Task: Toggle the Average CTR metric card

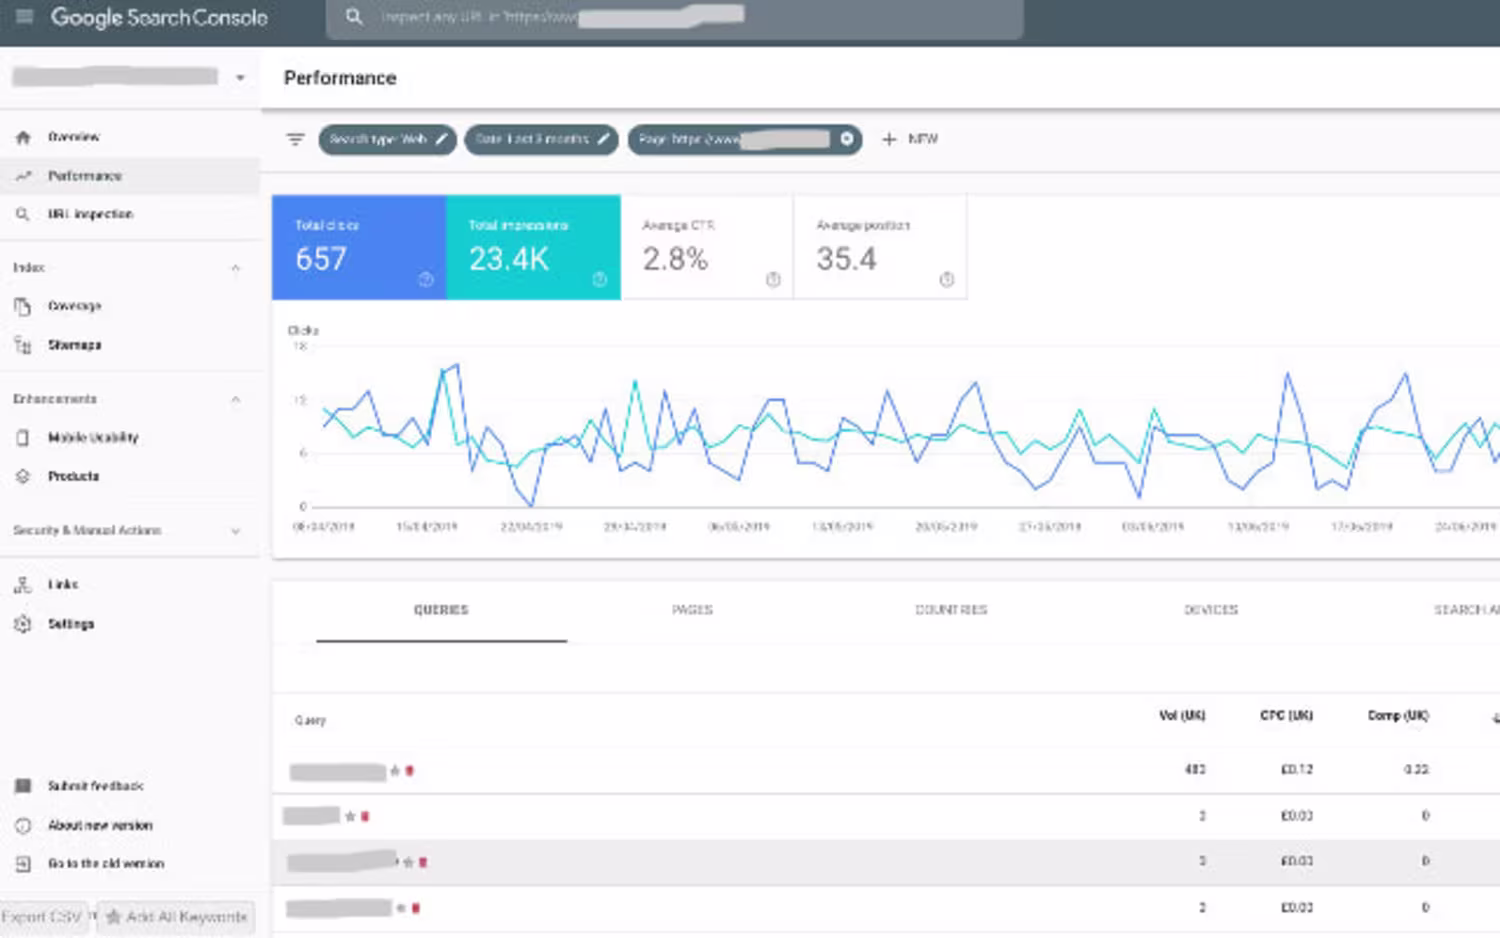Action: 707,247
